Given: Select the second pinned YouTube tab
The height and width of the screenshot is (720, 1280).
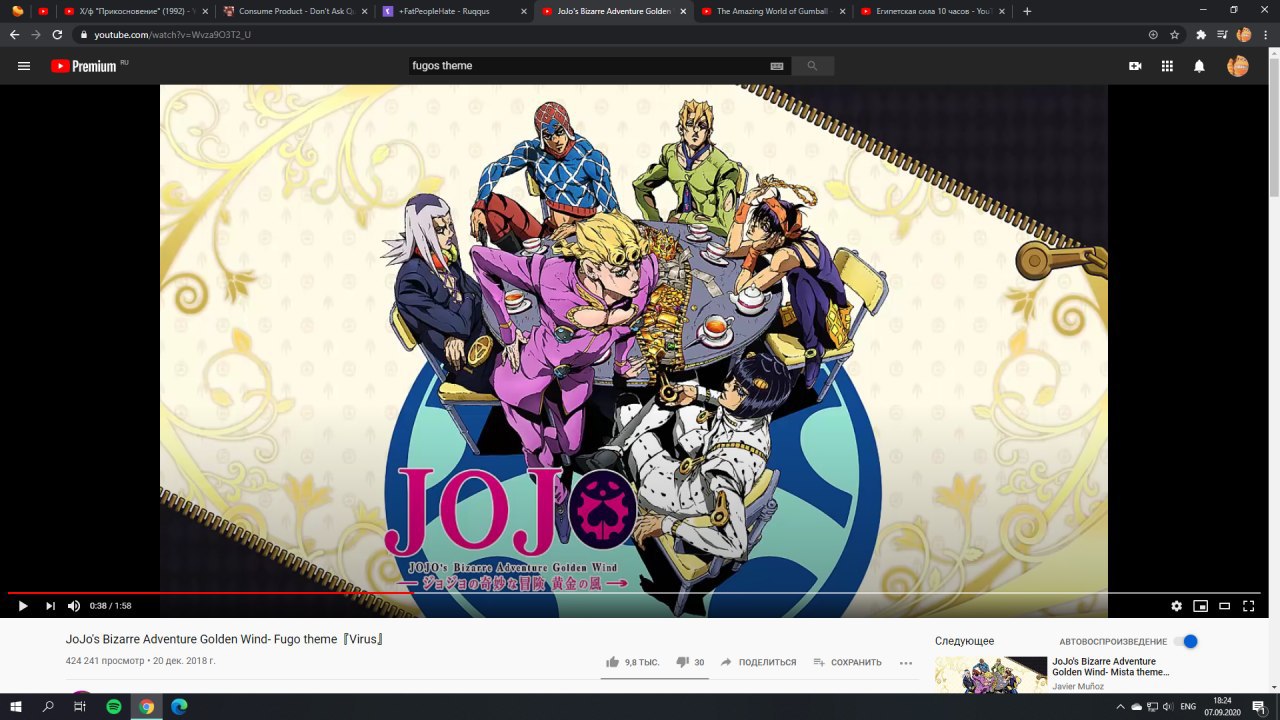Looking at the screenshot, I should coord(43,11).
